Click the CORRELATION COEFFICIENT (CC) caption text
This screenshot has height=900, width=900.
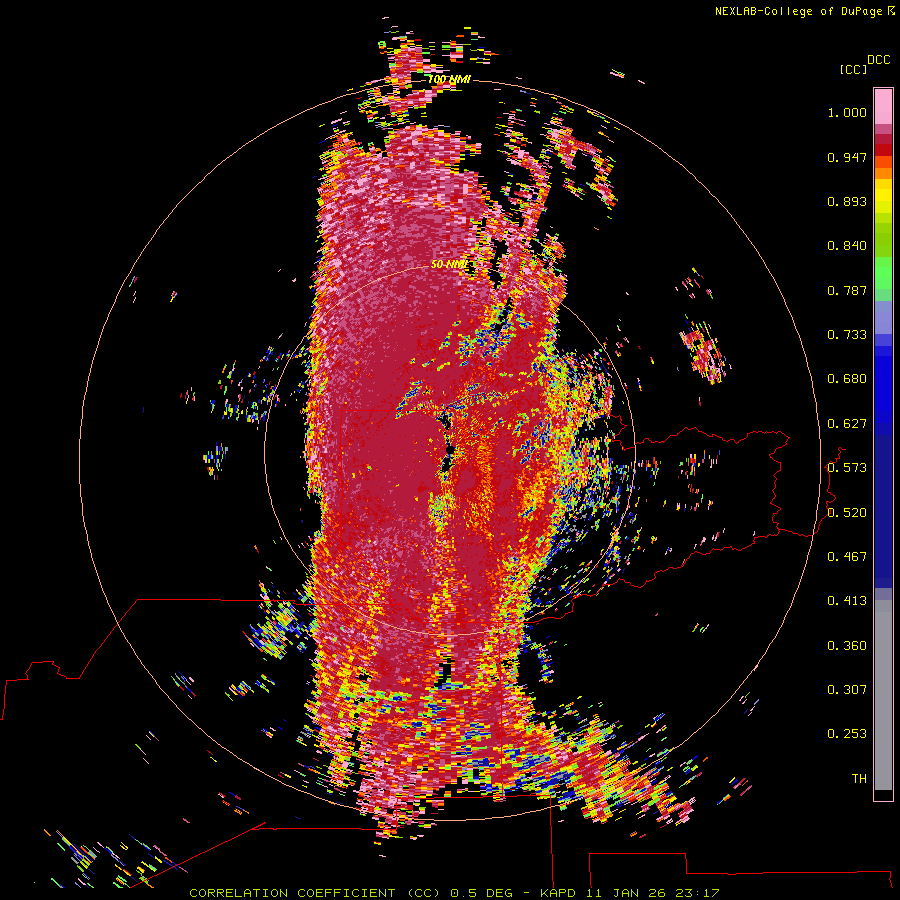(x=314, y=893)
